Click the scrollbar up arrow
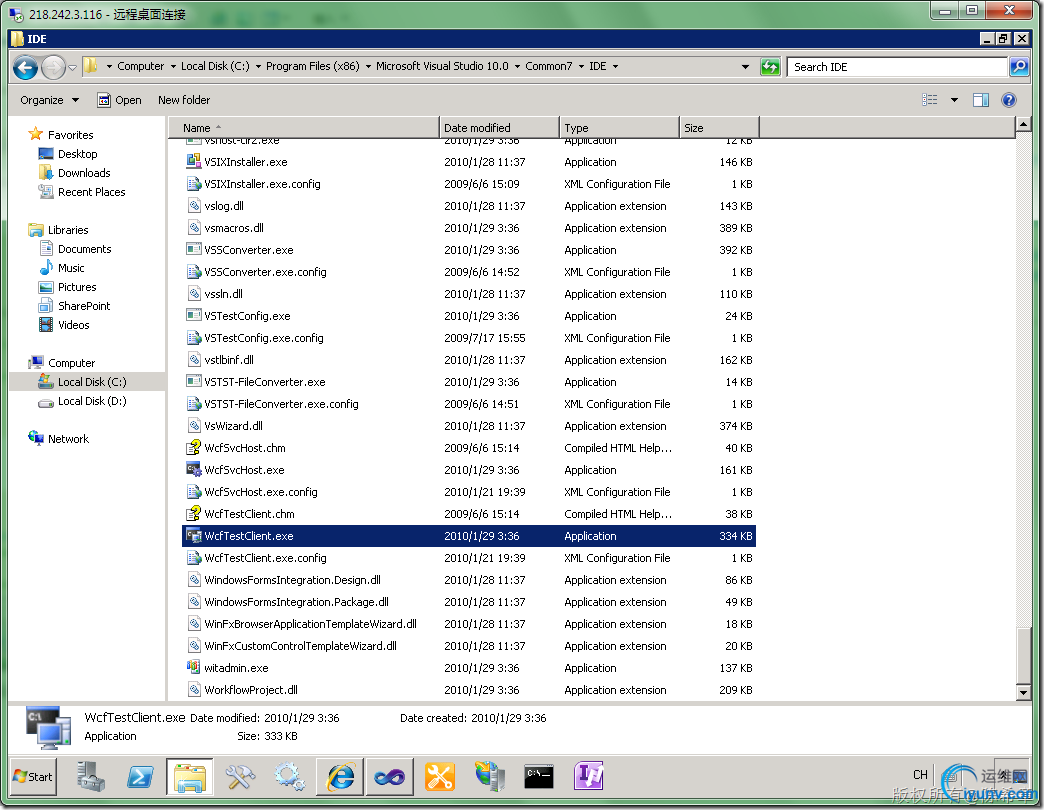 point(1023,124)
